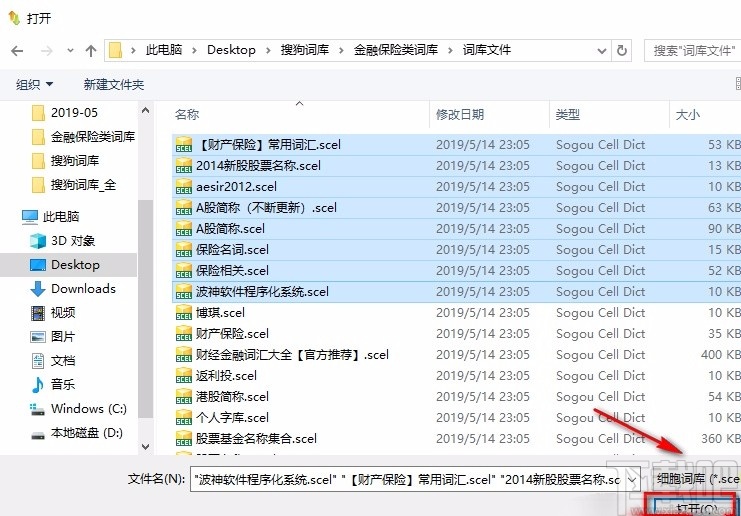Select file 保险名词.scel
The image size is (741, 516).
point(457,249)
